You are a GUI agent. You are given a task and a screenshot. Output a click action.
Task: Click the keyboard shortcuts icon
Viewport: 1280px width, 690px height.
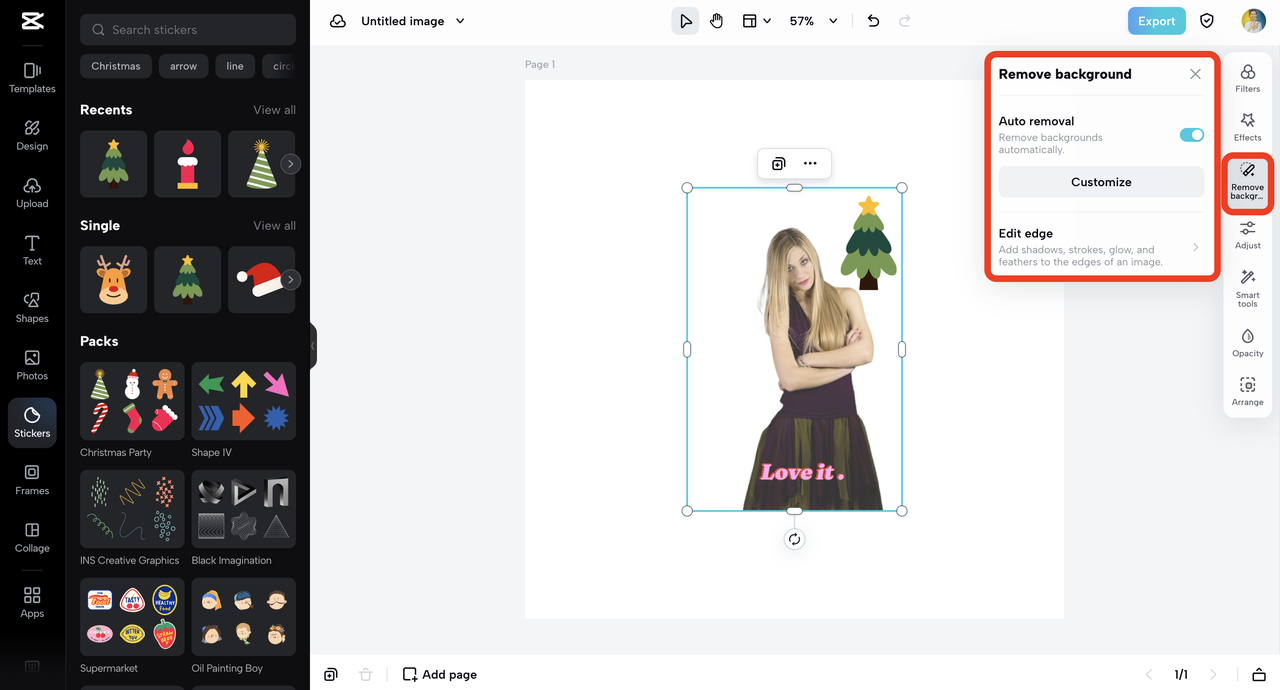[x=32, y=667]
